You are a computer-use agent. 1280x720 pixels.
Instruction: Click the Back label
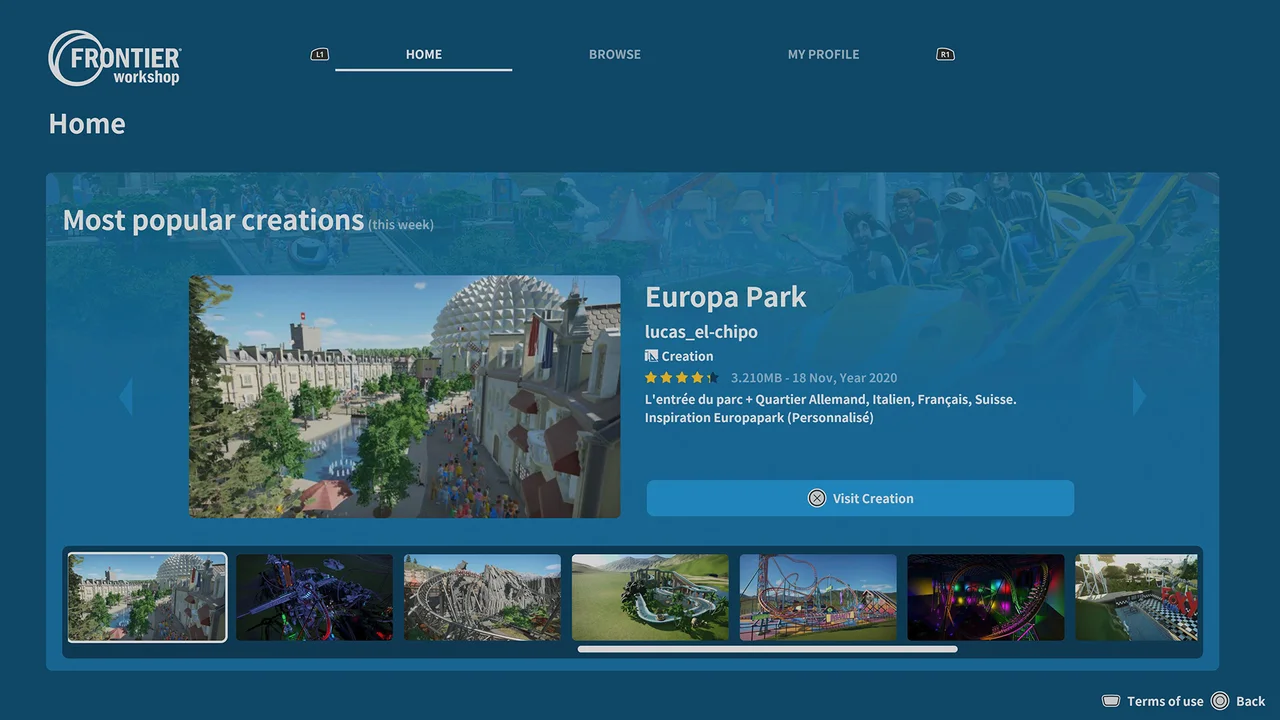pyautogui.click(x=1251, y=701)
